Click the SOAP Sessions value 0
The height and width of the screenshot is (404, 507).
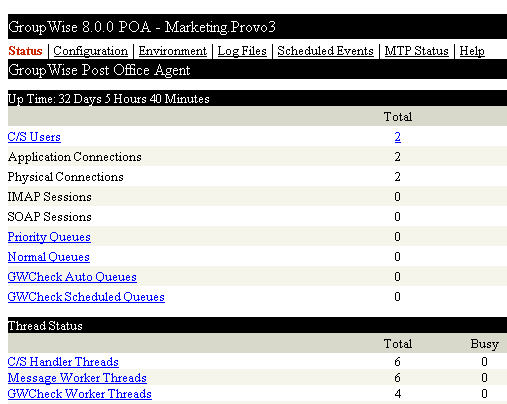[397, 217]
